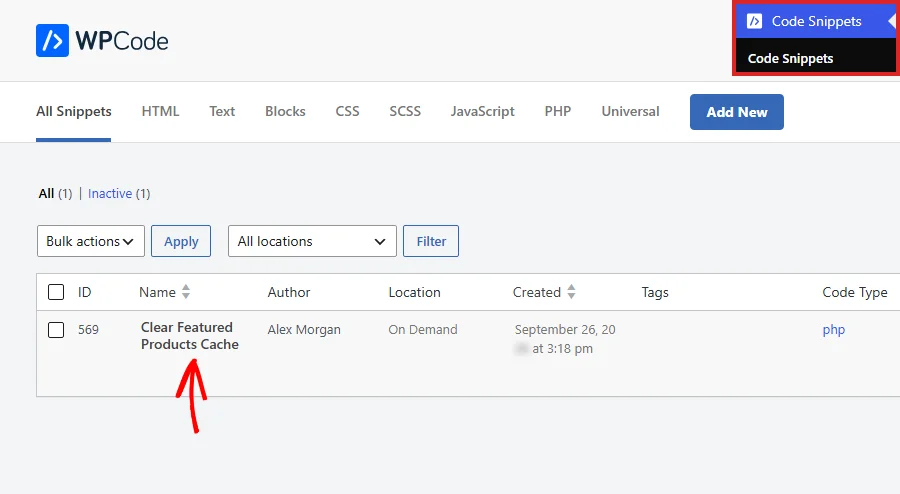The width and height of the screenshot is (900, 494).
Task: Switch to the Text tab
Action: 222,111
